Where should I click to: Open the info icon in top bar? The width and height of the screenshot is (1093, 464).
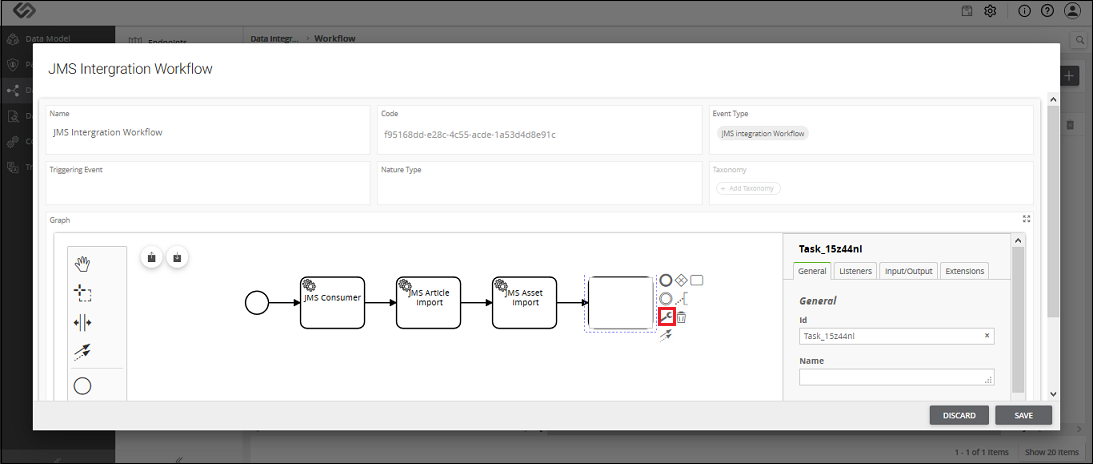(1024, 10)
